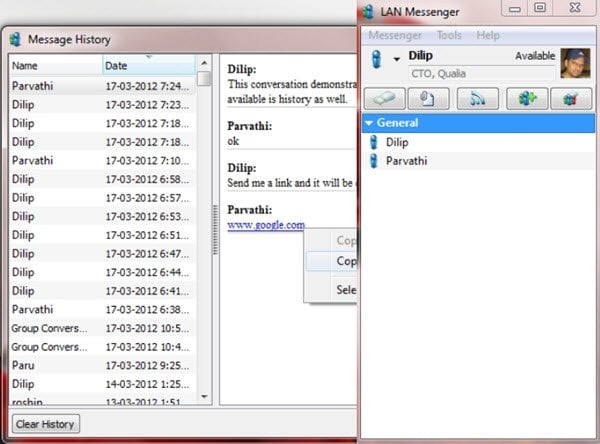Sort history by the Date column header
This screenshot has height=444, width=600.
click(x=149, y=65)
